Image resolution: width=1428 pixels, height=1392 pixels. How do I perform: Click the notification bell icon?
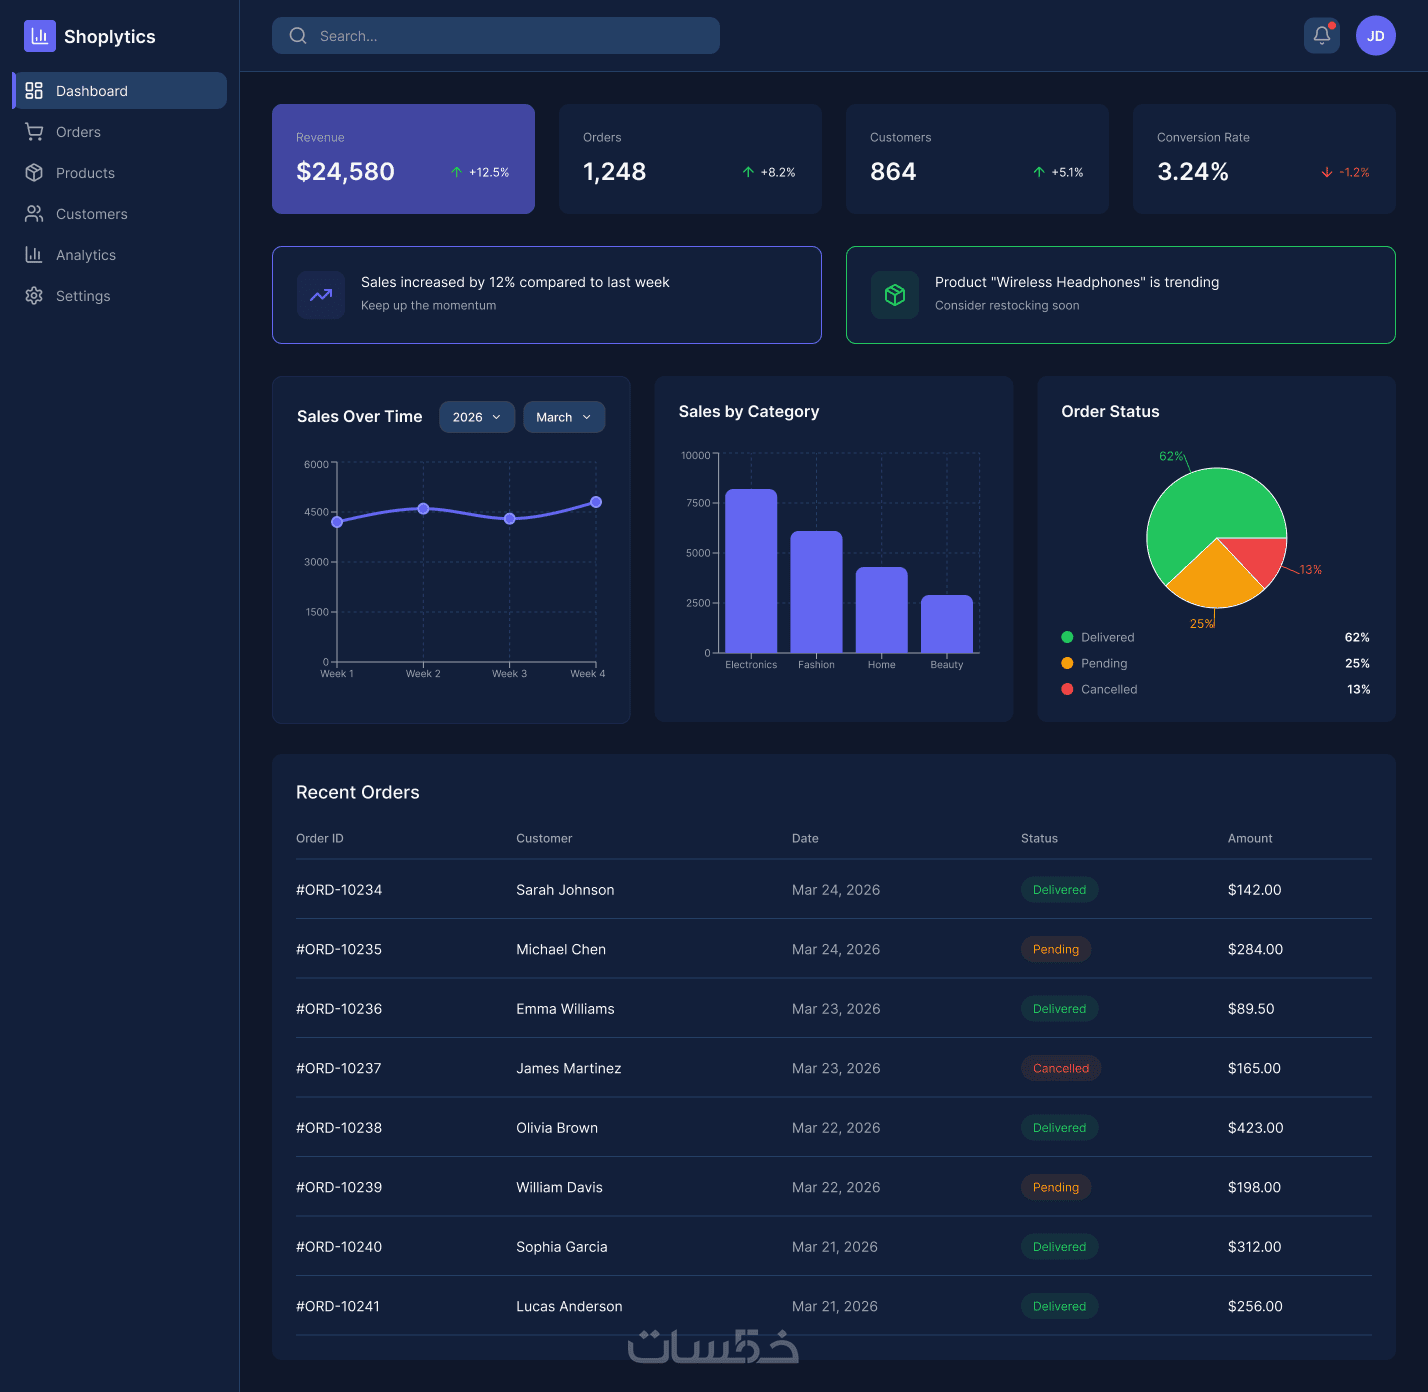(1321, 36)
